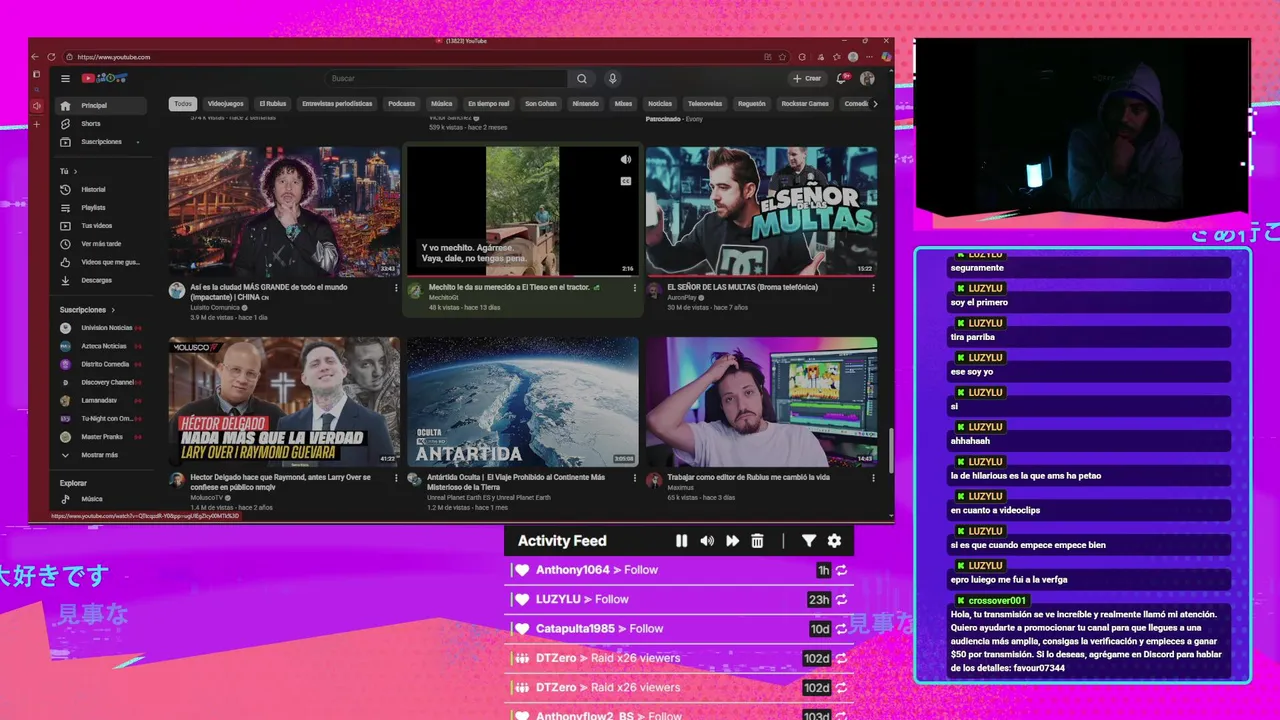Select the Videojuegos filter chip

(226, 104)
